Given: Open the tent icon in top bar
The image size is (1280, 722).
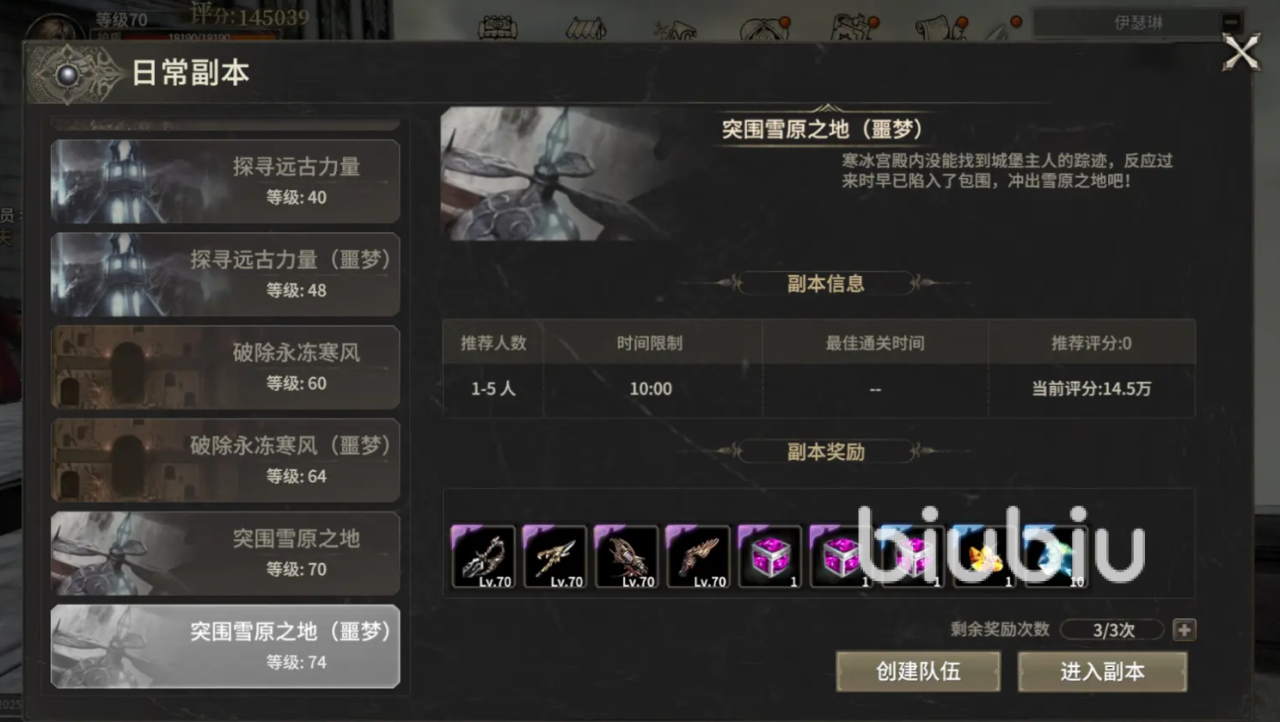Looking at the screenshot, I should click(586, 28).
